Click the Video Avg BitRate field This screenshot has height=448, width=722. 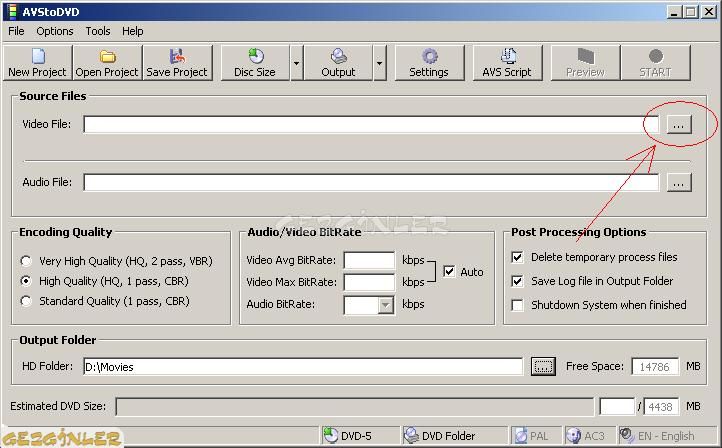coord(369,260)
